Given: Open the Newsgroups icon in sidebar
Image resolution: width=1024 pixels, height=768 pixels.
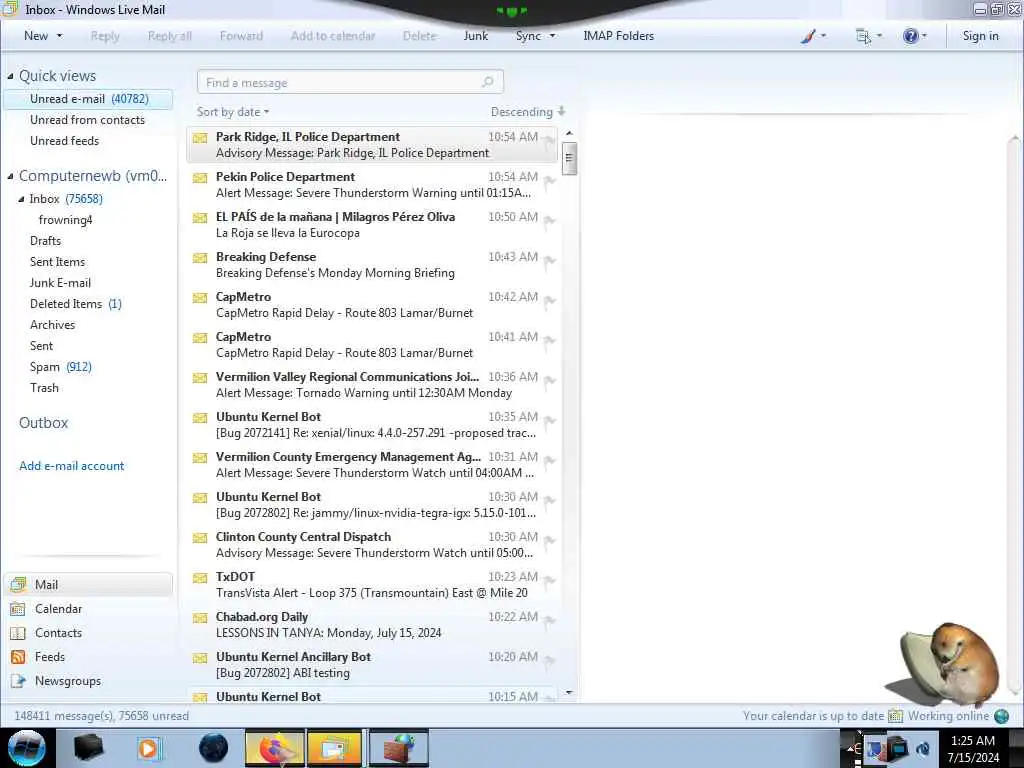Looking at the screenshot, I should [18, 681].
